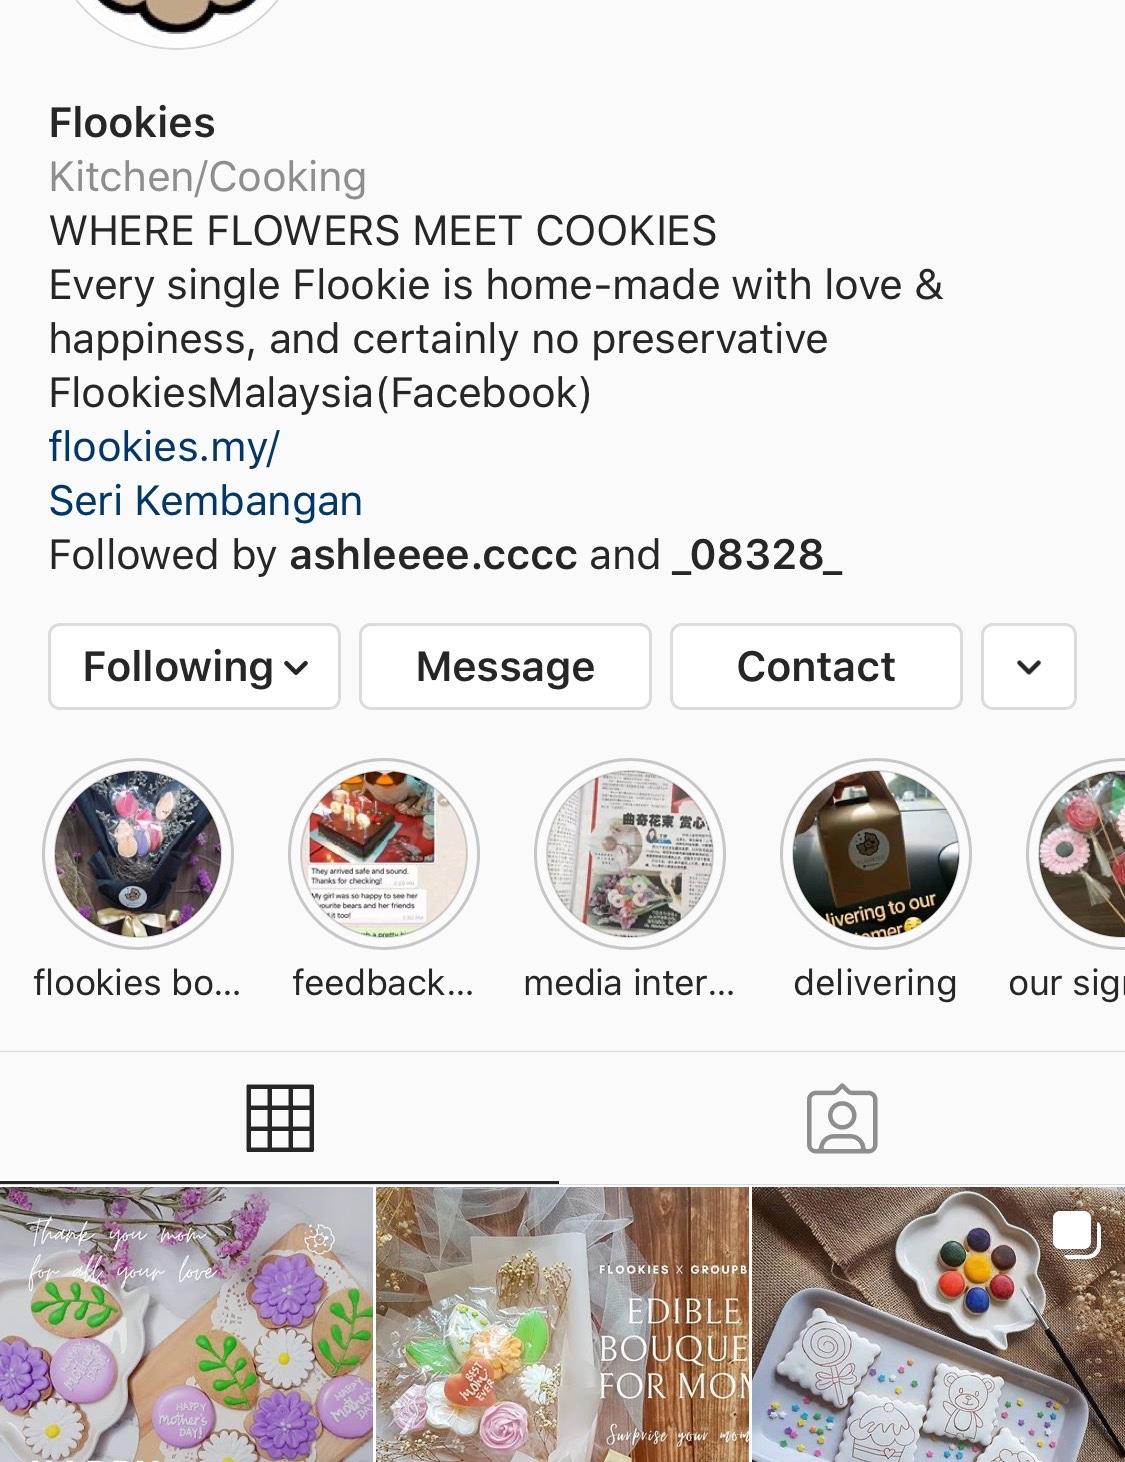Screen dimensions: 1125x1462
Task: Tap the Flookies profile picture
Action: 177,20
